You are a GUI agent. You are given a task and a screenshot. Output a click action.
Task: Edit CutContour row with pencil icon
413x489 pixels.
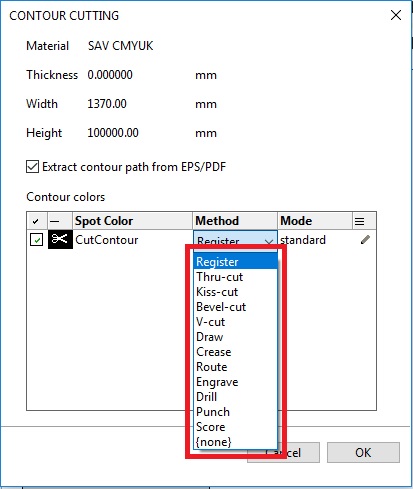pyautogui.click(x=365, y=239)
